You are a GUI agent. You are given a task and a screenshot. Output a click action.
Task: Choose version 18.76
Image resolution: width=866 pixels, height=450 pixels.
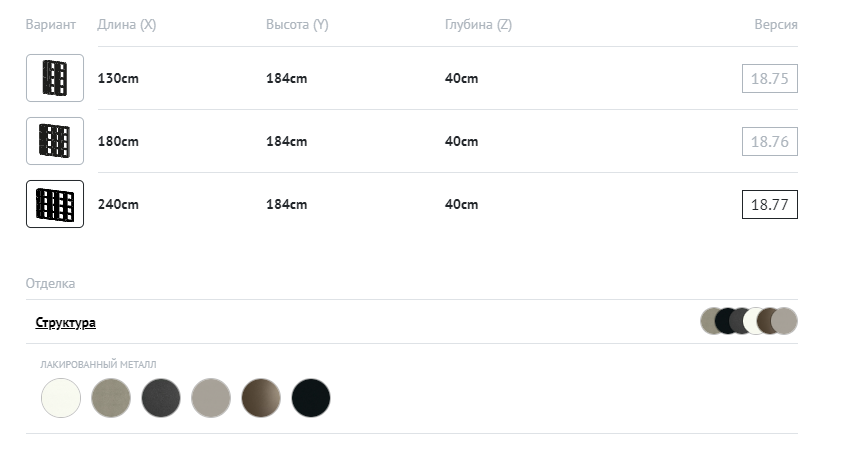pos(769,142)
